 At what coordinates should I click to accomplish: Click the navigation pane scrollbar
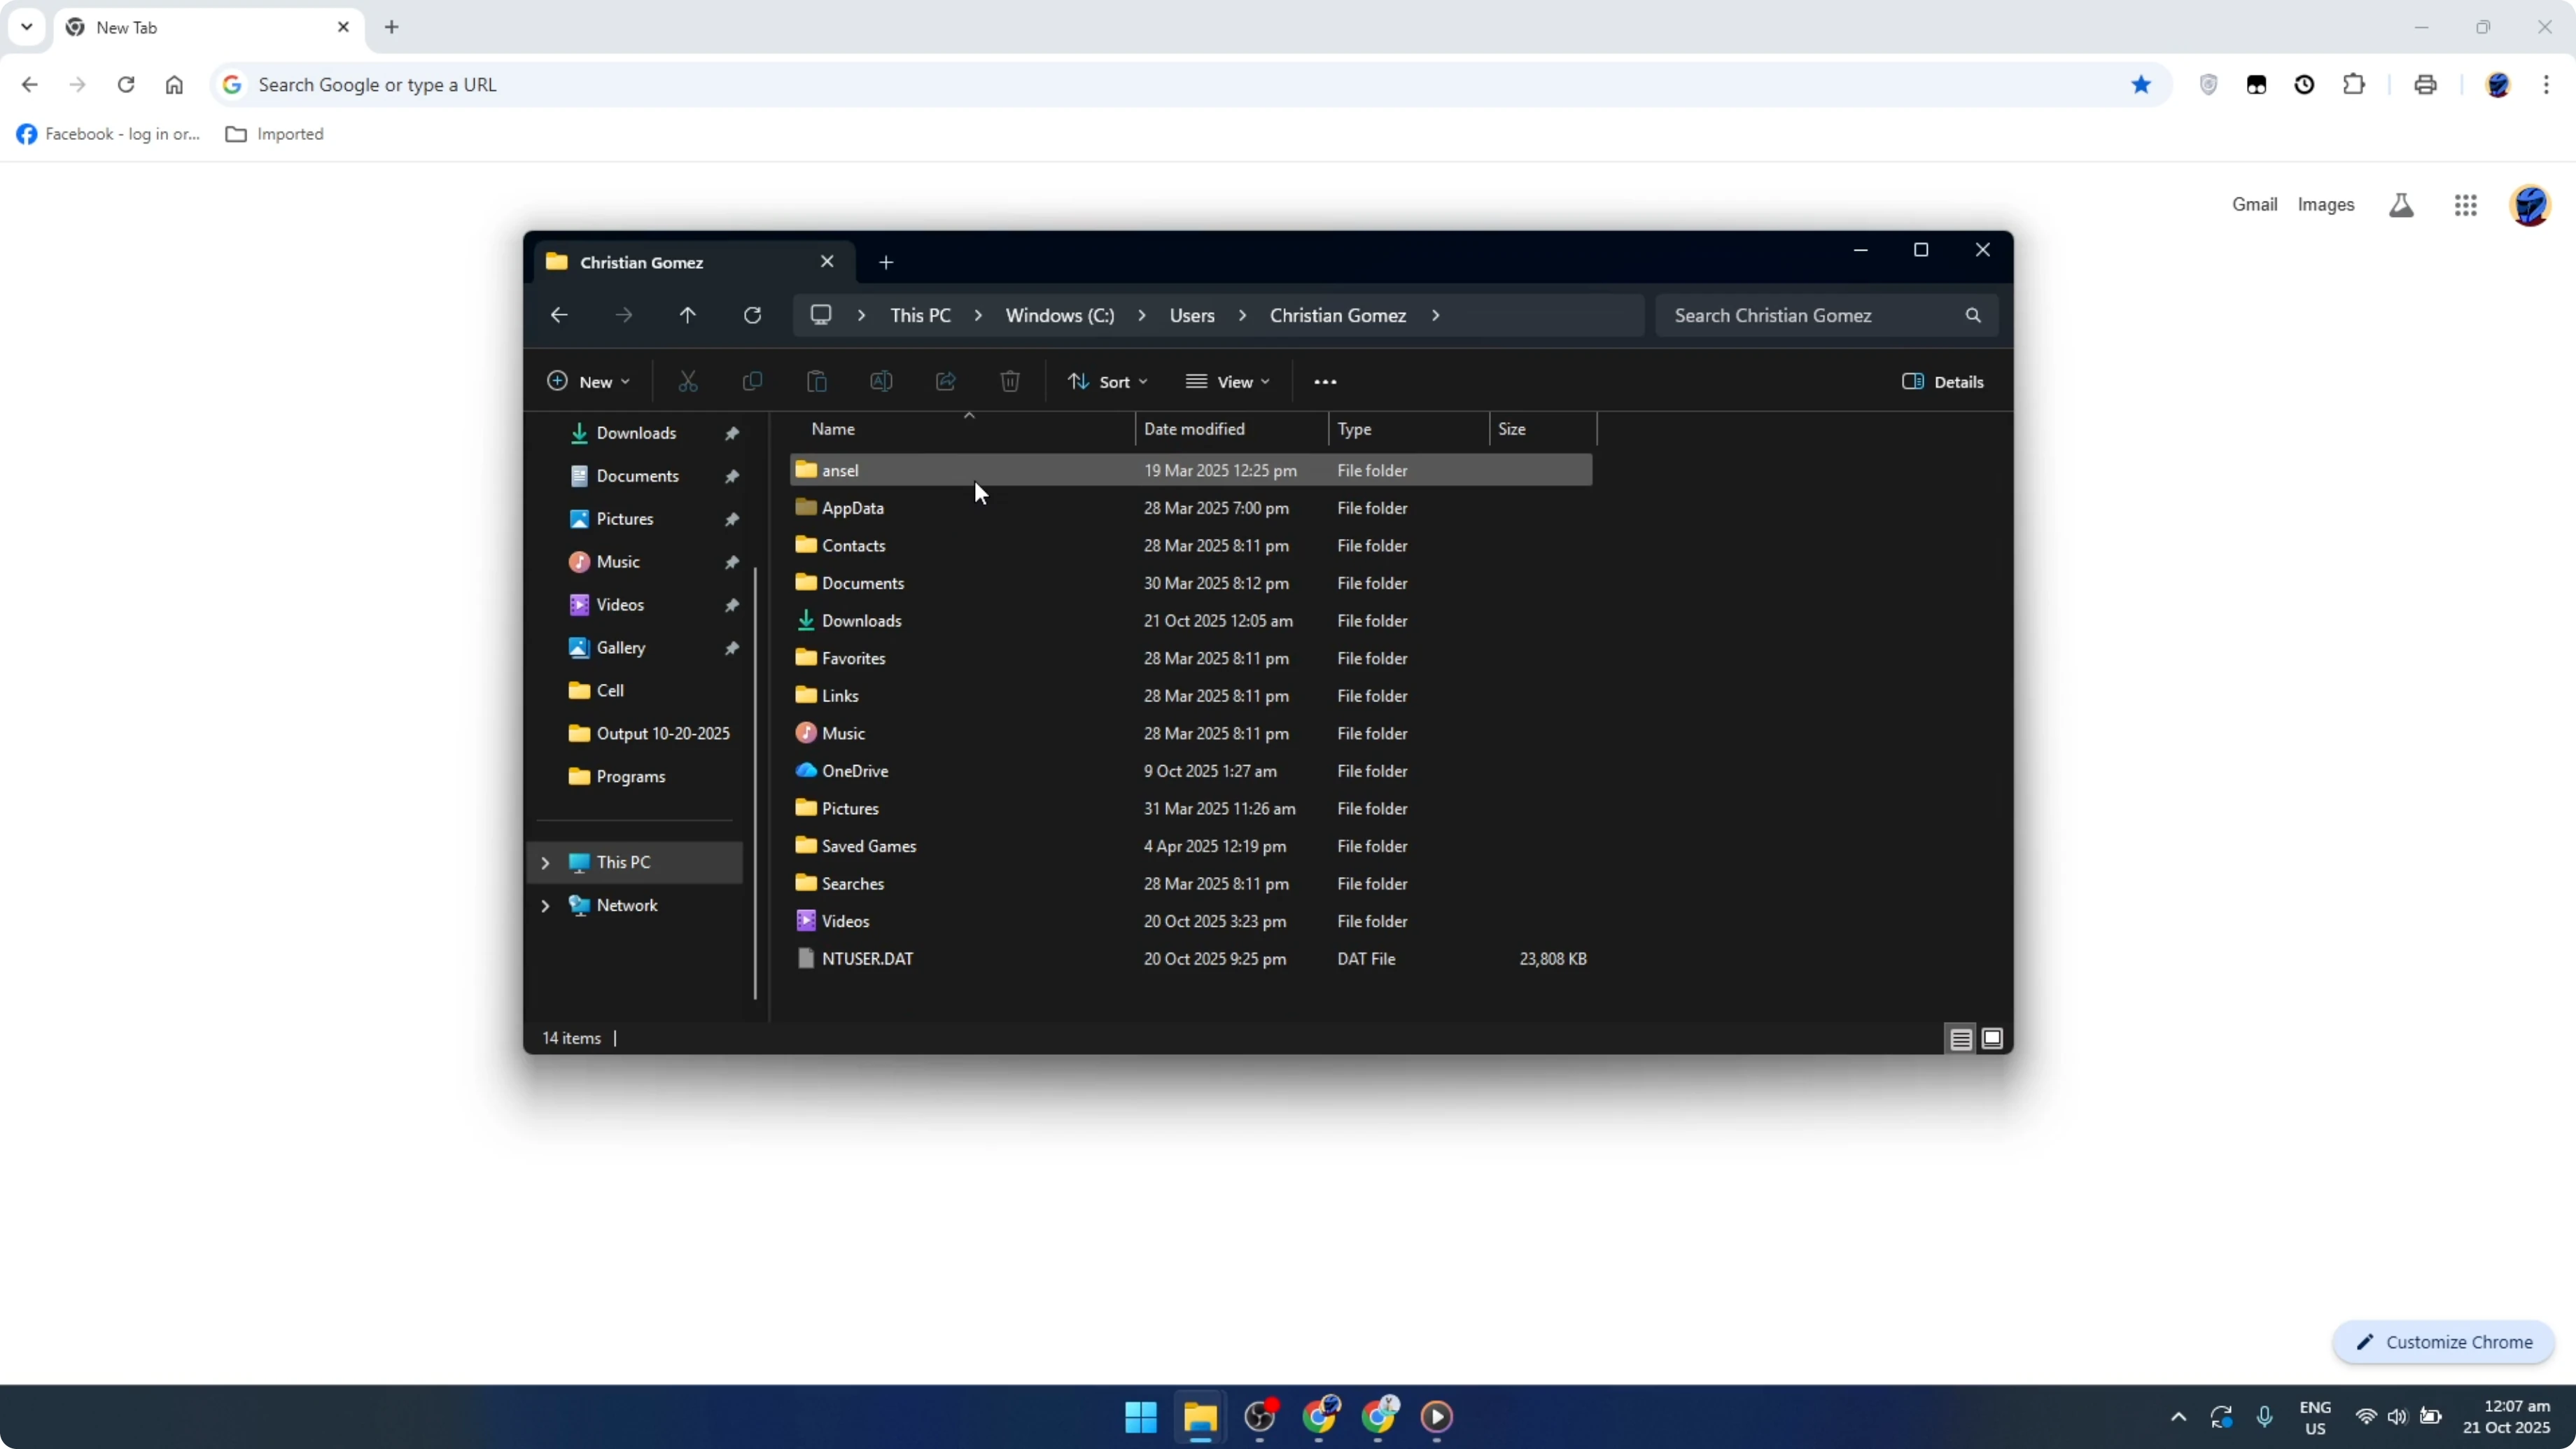pos(755,783)
